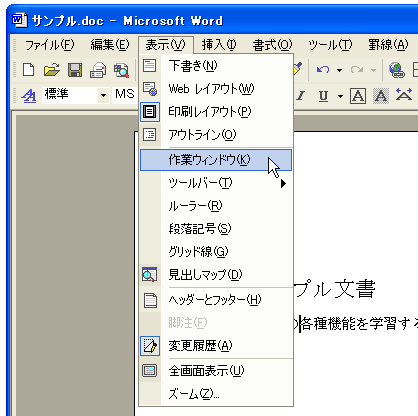The height and width of the screenshot is (416, 418).
Task: Click the 変更履歴 pencil icon
Action: pyautogui.click(x=150, y=346)
